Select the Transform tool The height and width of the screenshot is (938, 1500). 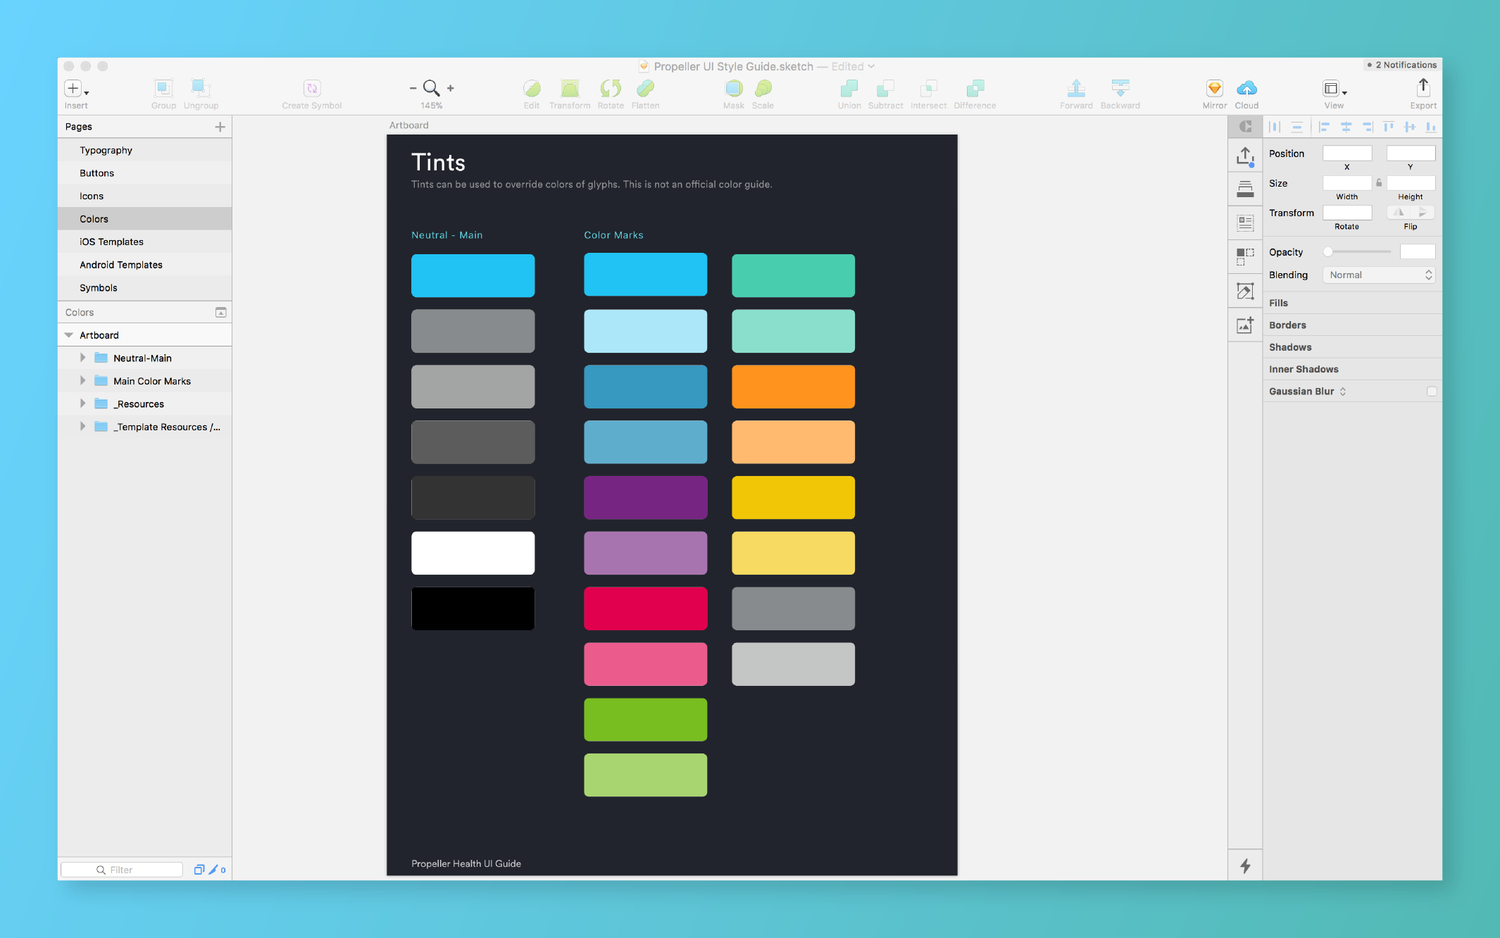[x=570, y=88]
